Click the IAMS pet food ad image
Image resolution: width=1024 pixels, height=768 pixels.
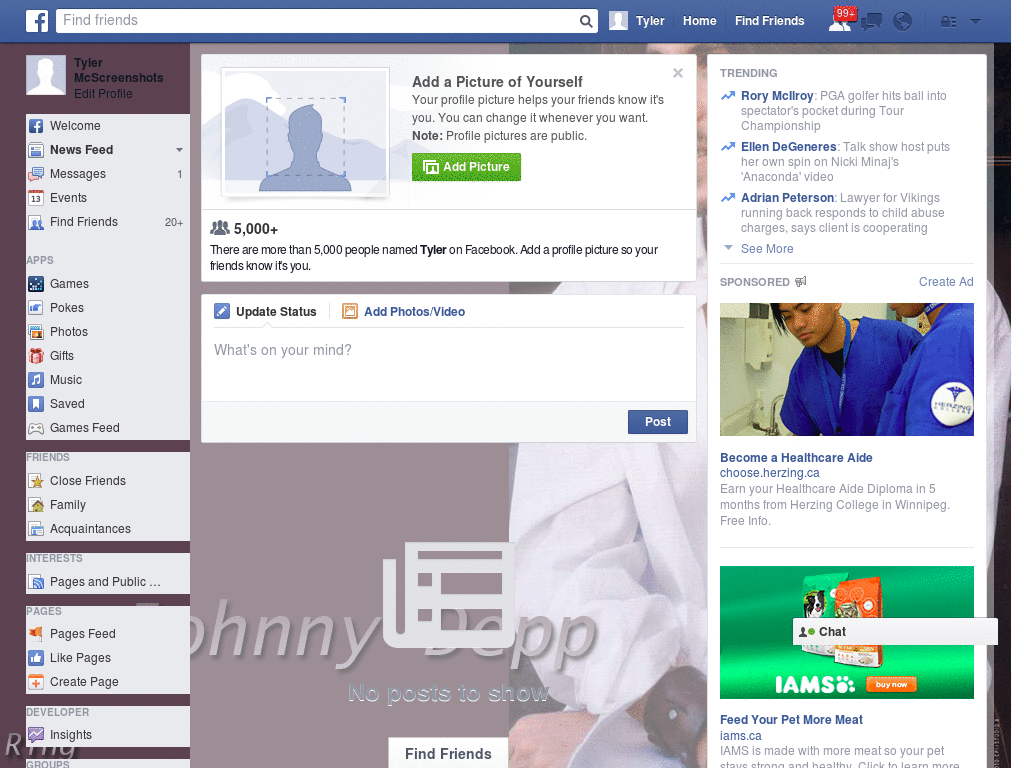[x=846, y=632]
